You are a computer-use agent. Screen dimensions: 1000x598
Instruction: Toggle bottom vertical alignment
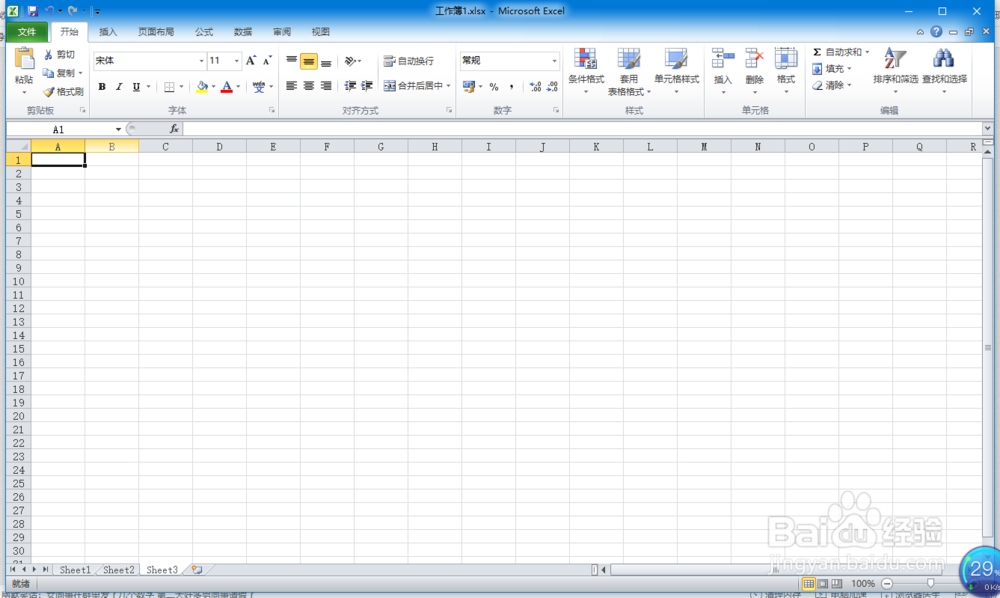(x=326, y=61)
